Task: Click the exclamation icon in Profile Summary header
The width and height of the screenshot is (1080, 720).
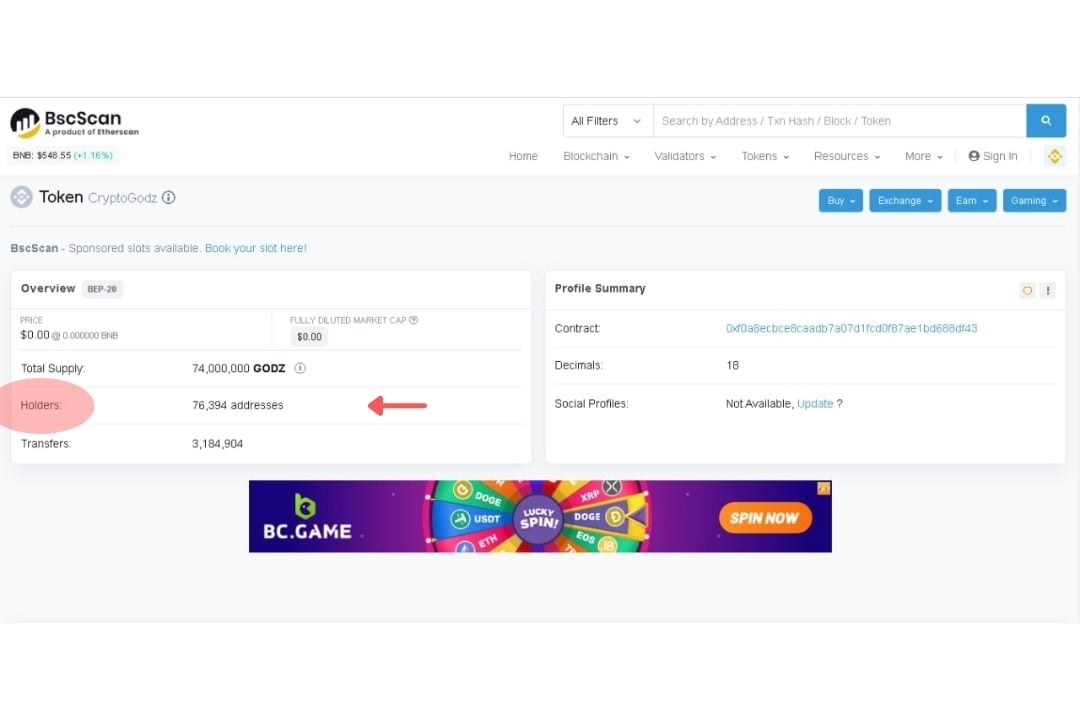Action: pyautogui.click(x=1048, y=290)
